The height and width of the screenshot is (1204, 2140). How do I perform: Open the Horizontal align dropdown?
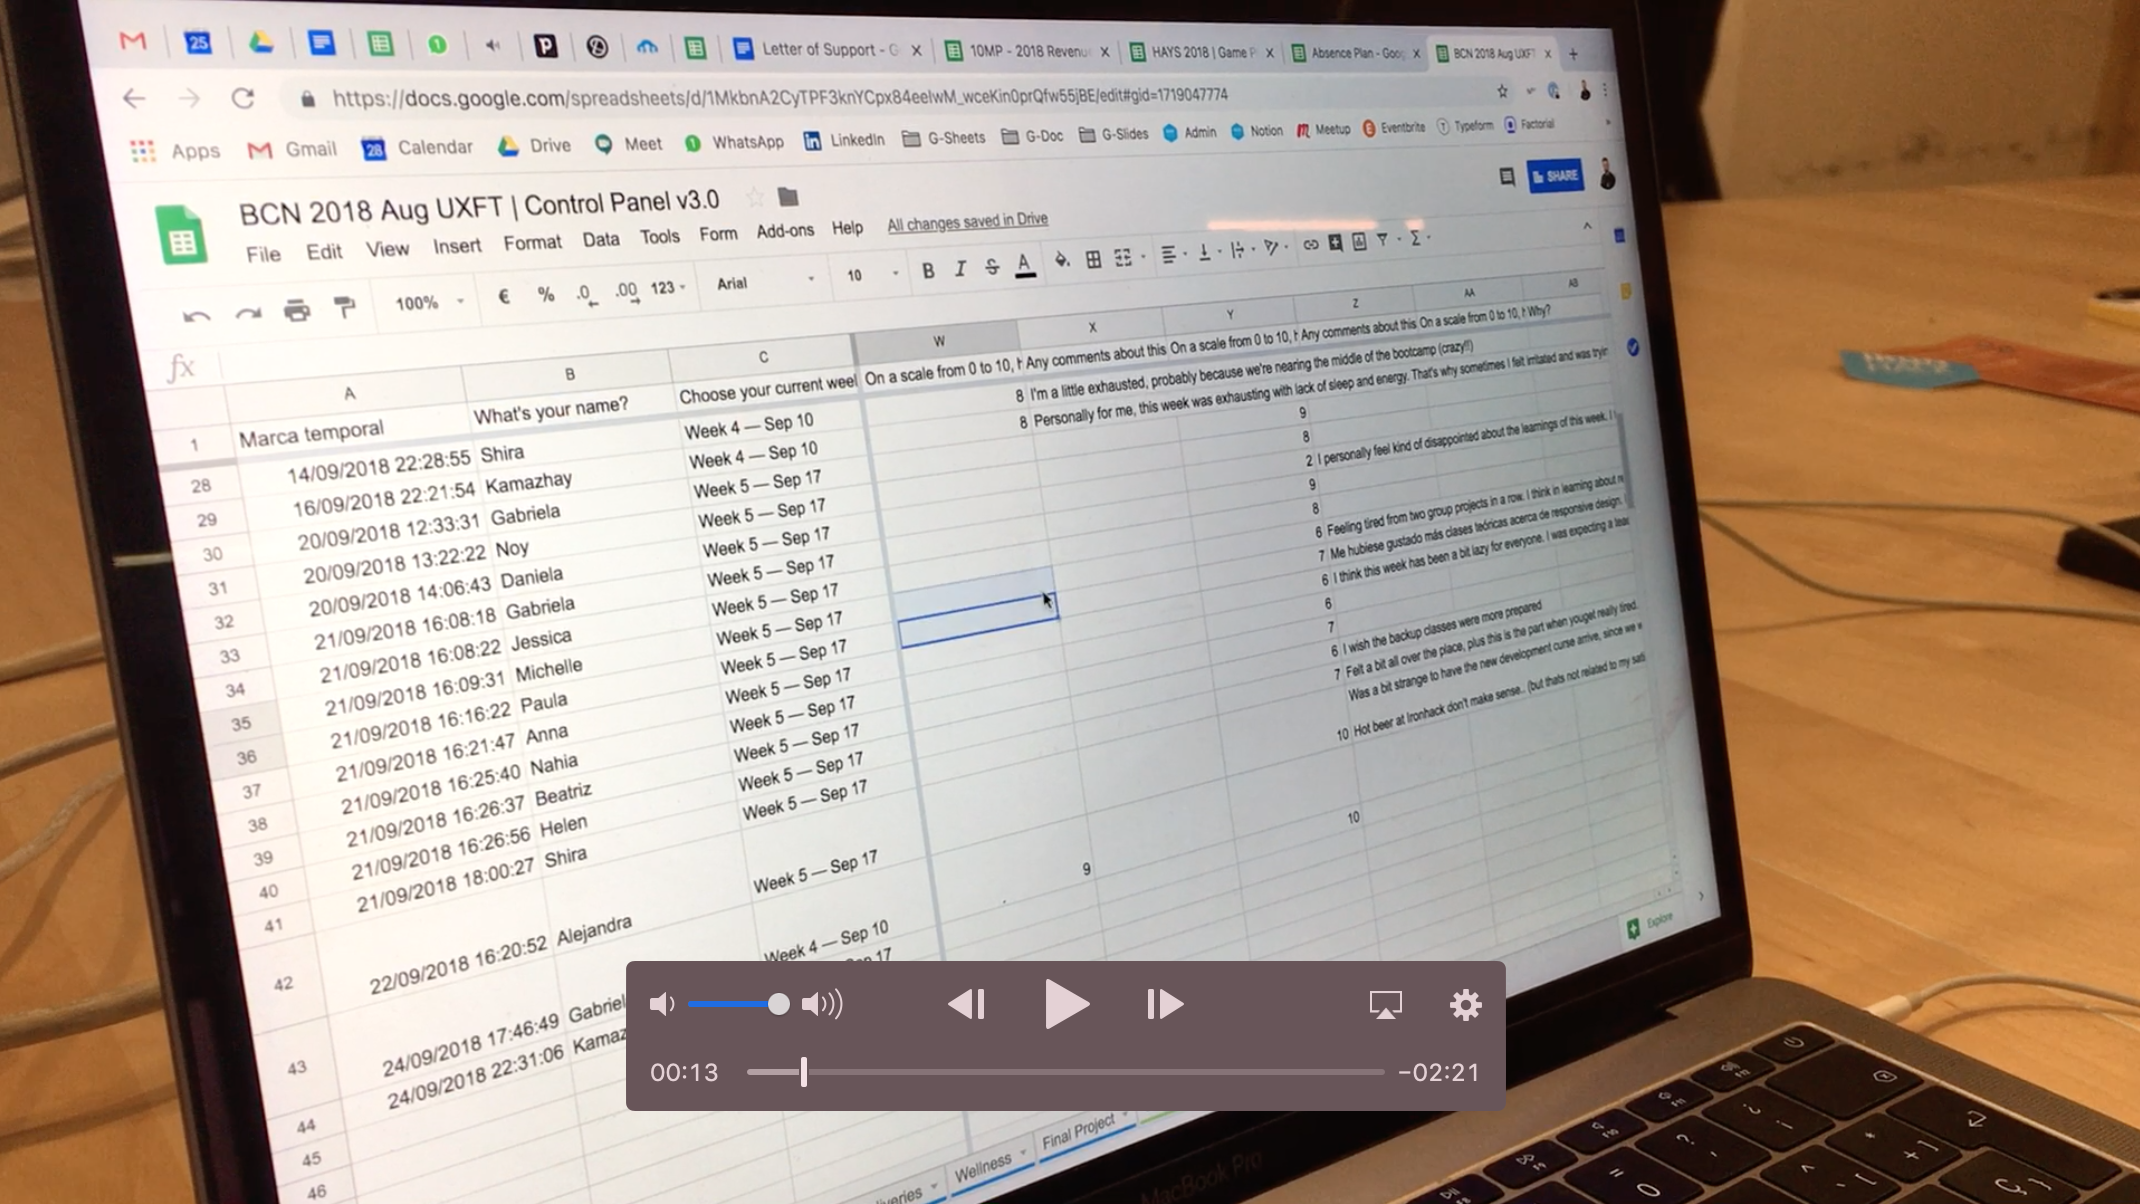[x=1172, y=255]
